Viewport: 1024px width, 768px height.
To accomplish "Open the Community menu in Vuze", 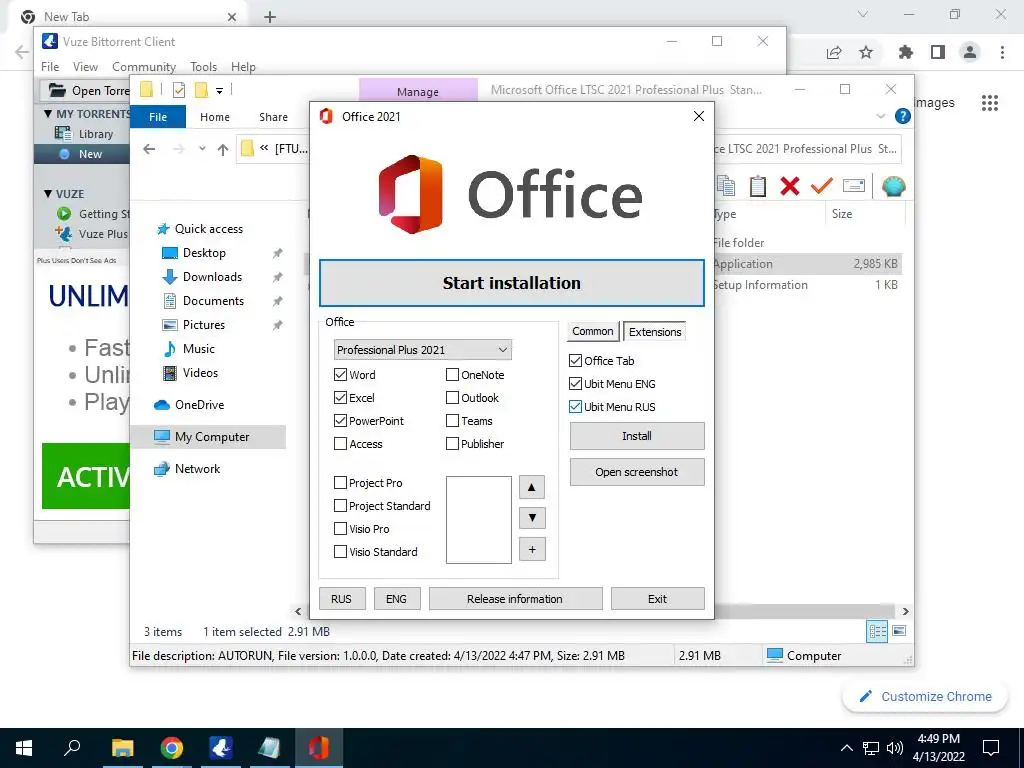I will [x=144, y=67].
